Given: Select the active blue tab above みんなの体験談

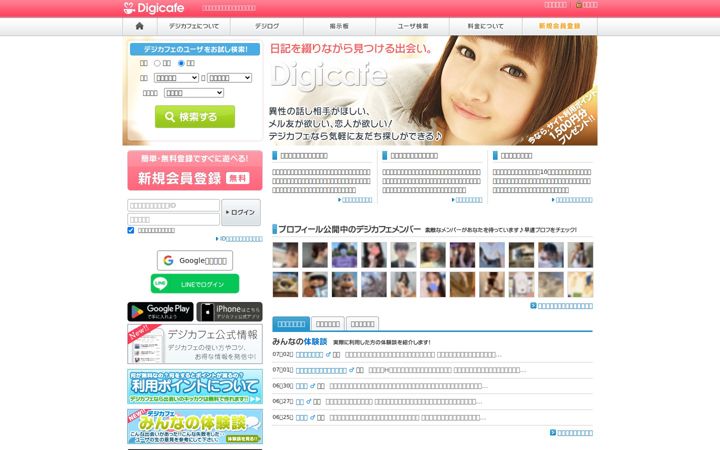Looking at the screenshot, I should point(291,324).
